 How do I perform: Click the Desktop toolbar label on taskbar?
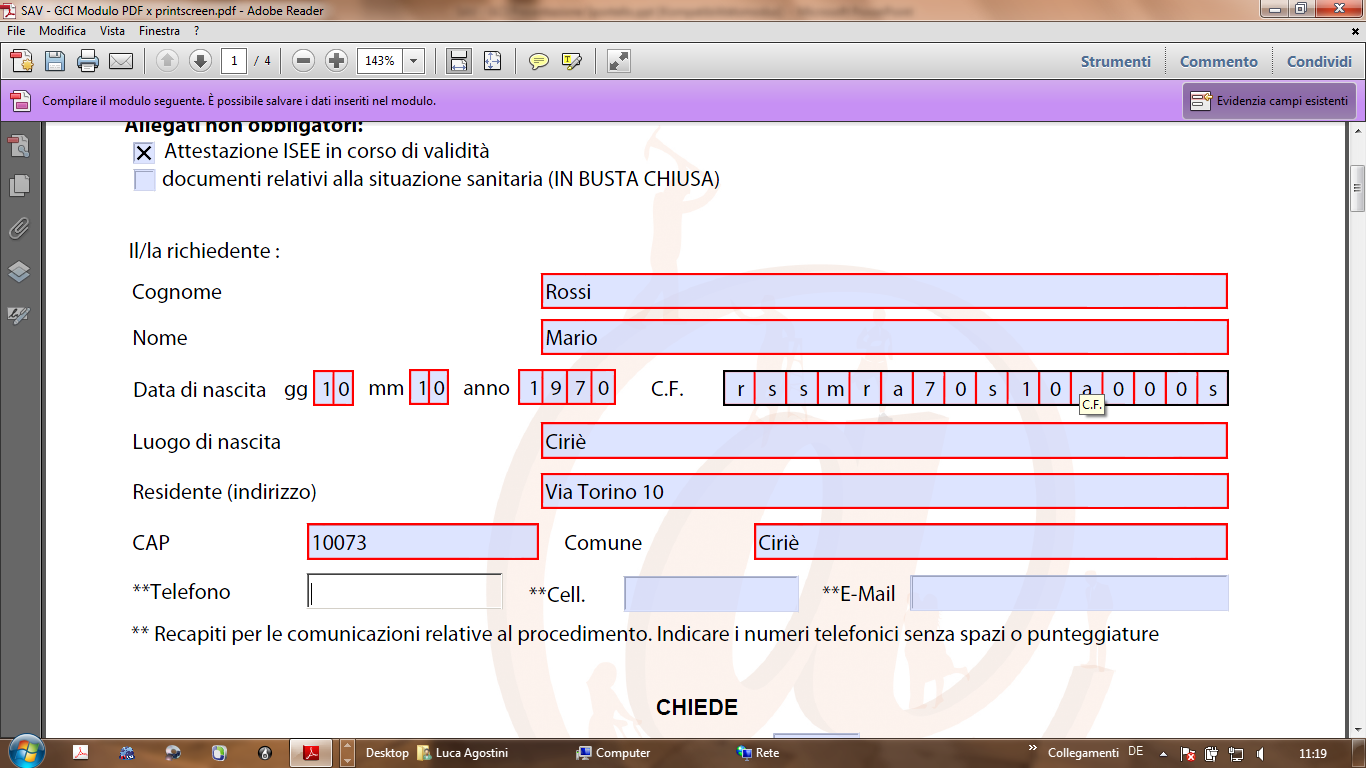(x=387, y=753)
